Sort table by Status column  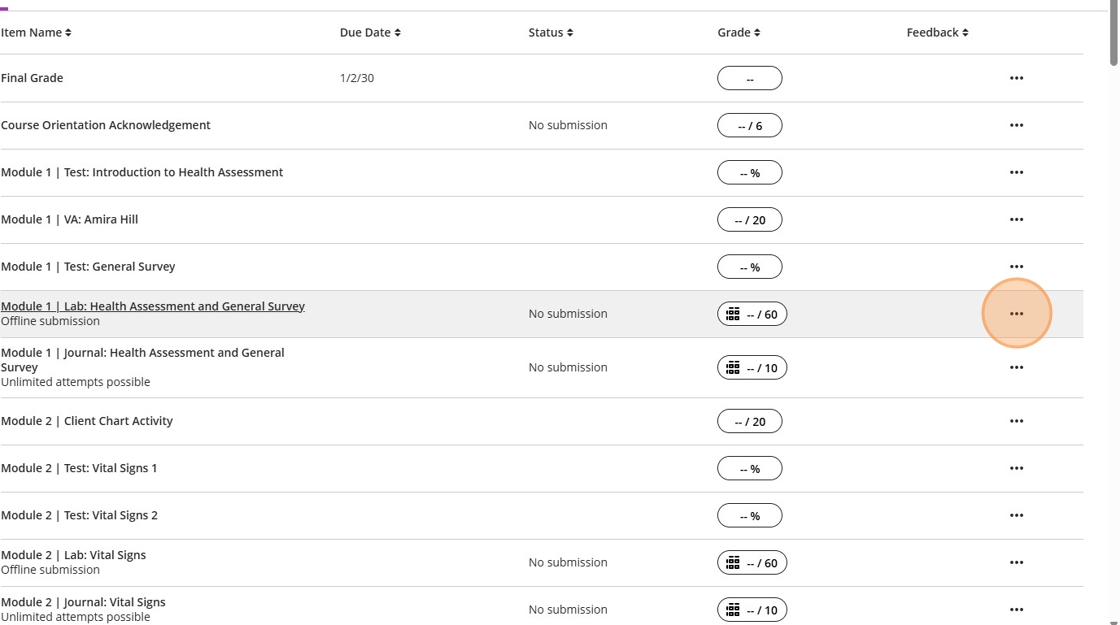(x=551, y=33)
